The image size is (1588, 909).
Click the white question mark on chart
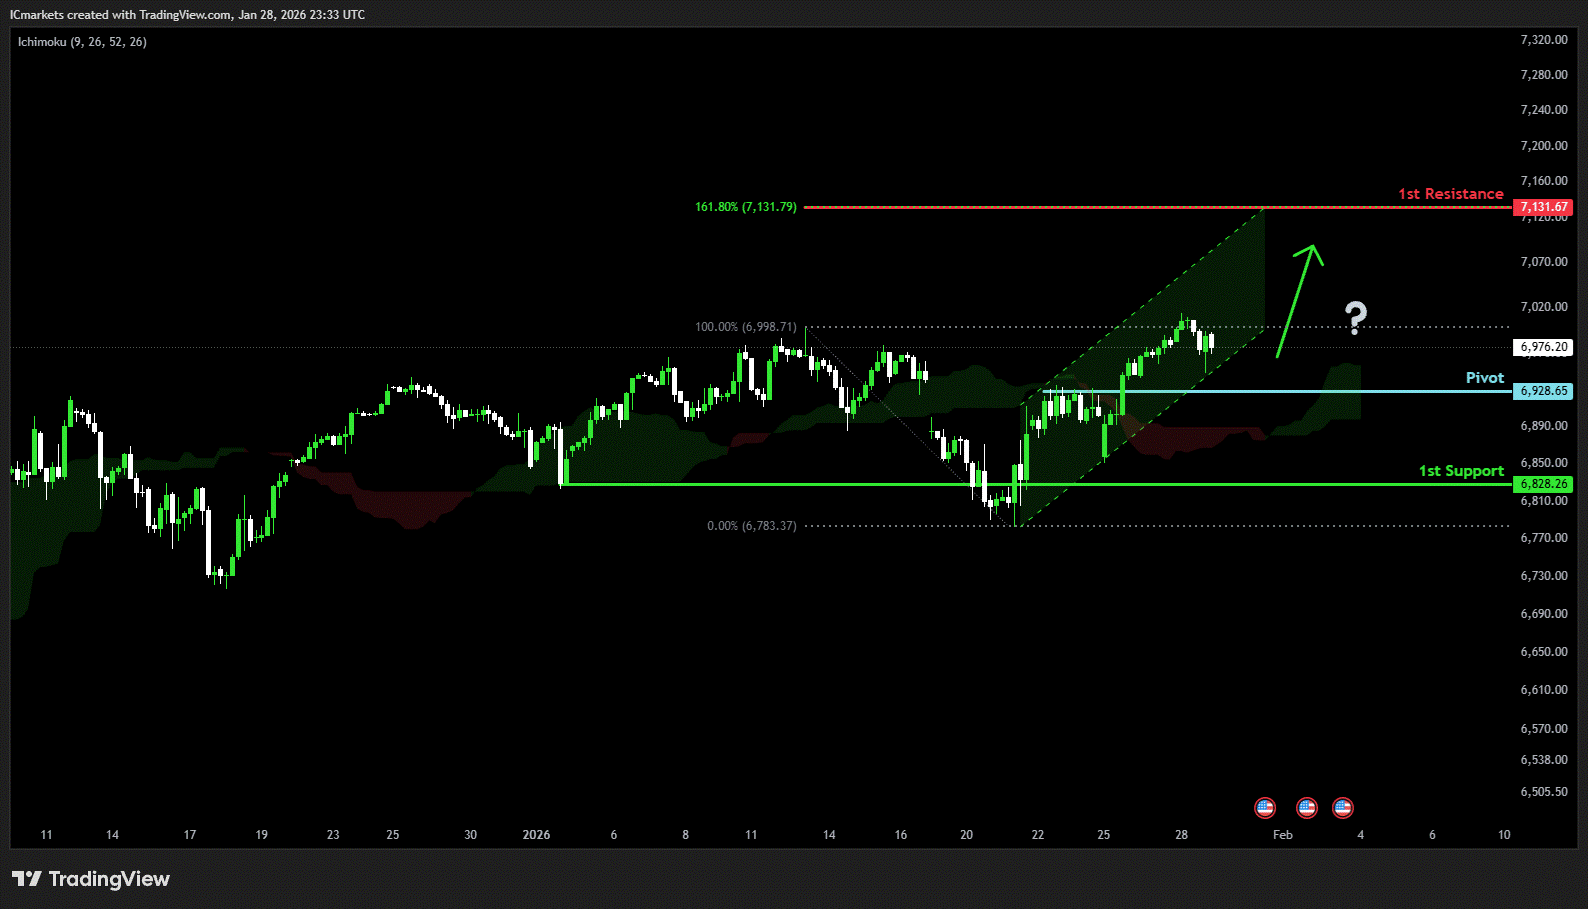coord(1355,317)
